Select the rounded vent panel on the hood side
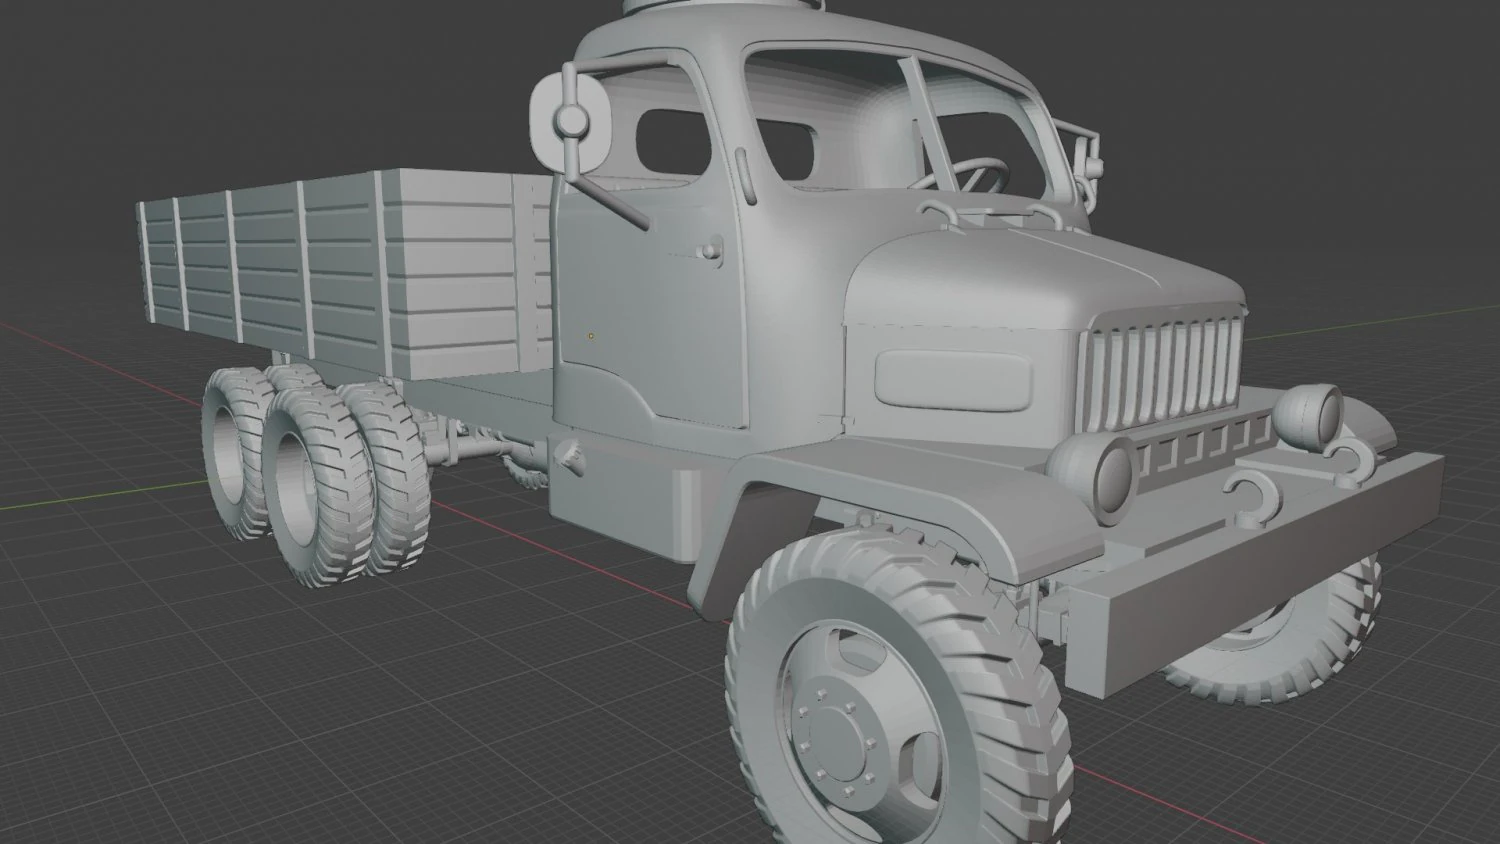The image size is (1500, 844). [952, 379]
